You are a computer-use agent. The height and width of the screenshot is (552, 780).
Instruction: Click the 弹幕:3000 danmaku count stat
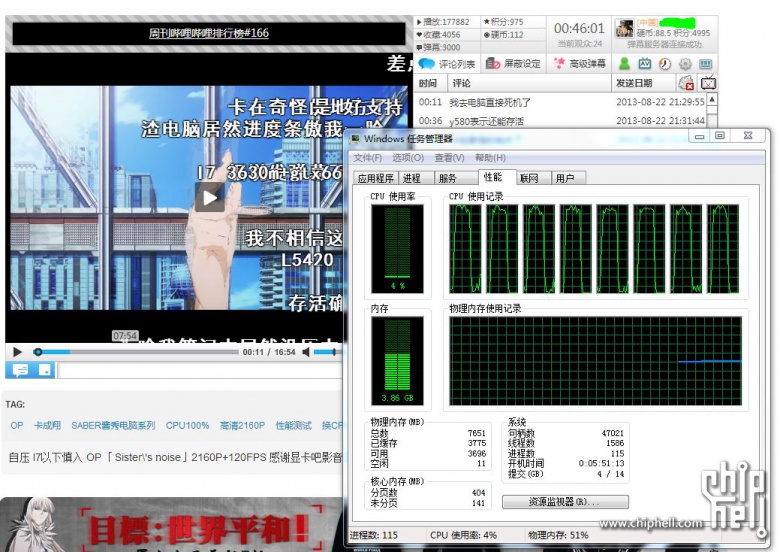click(x=438, y=47)
